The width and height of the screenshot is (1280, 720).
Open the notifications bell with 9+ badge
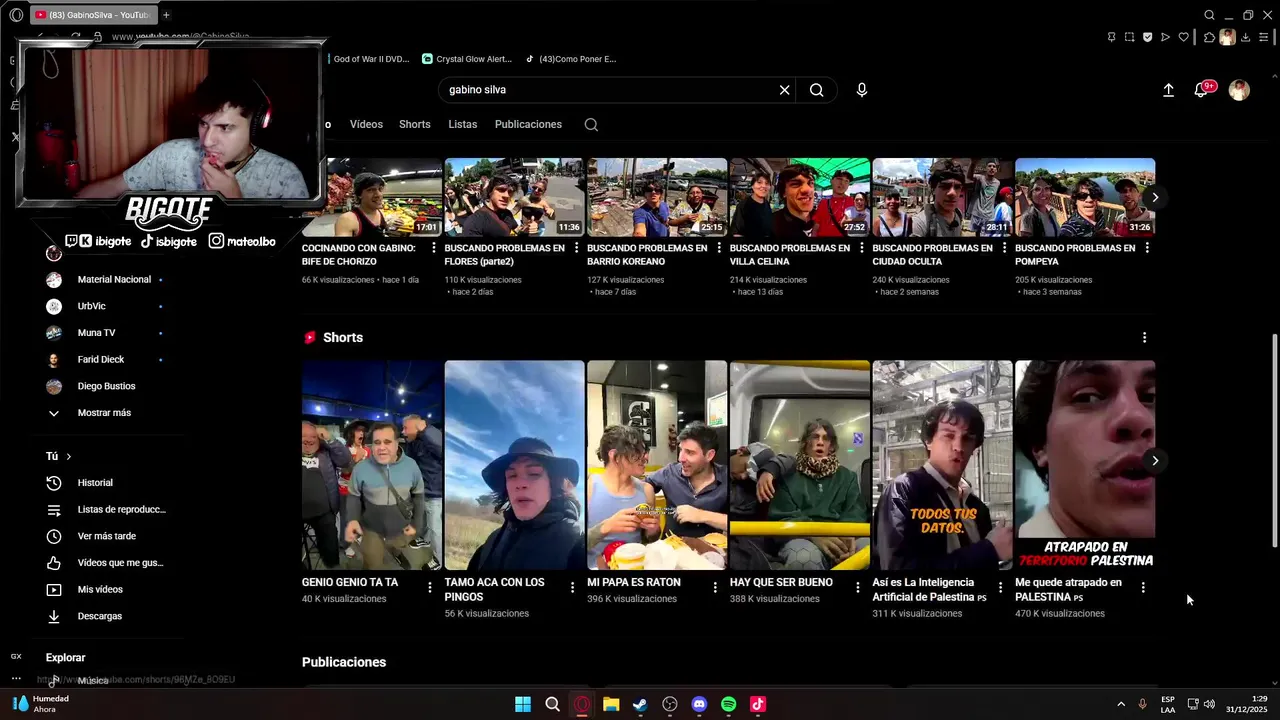1202,90
